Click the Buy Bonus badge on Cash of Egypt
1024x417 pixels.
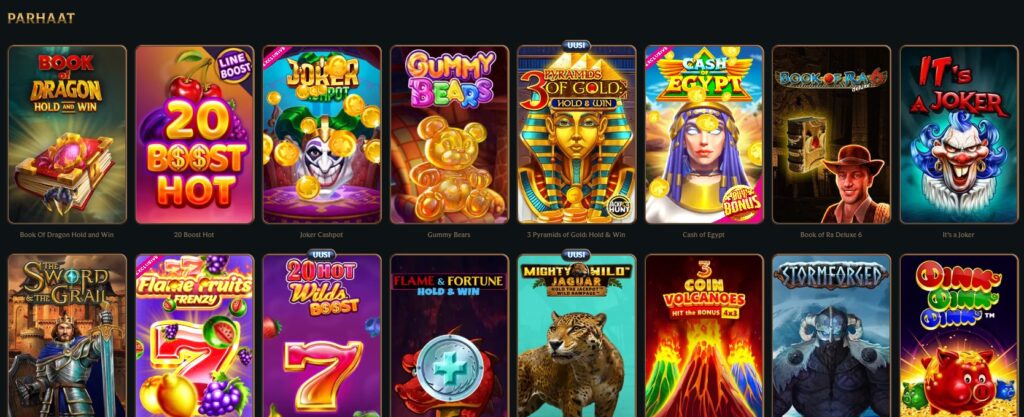tap(741, 202)
